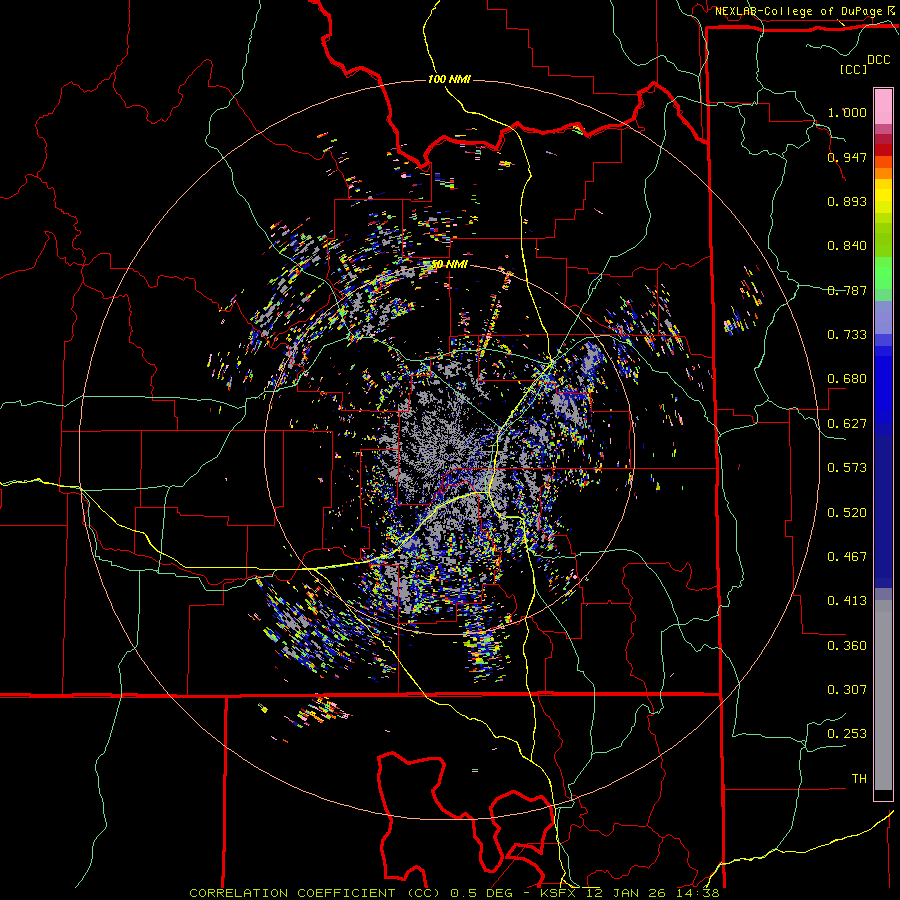
Task: Pick the red band near 0.947 in the legend
Action: 883,149
